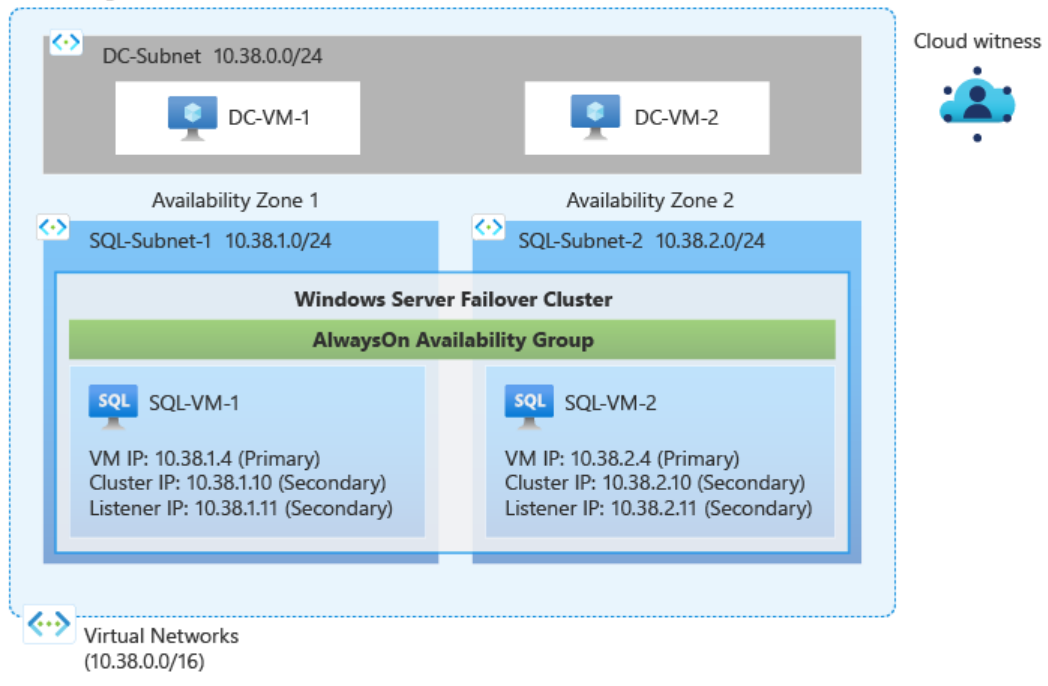Click the green 'AlwaysOn Availability Group' bar
Image resolution: width=1048 pixels, height=686 pixels.
tap(452, 340)
